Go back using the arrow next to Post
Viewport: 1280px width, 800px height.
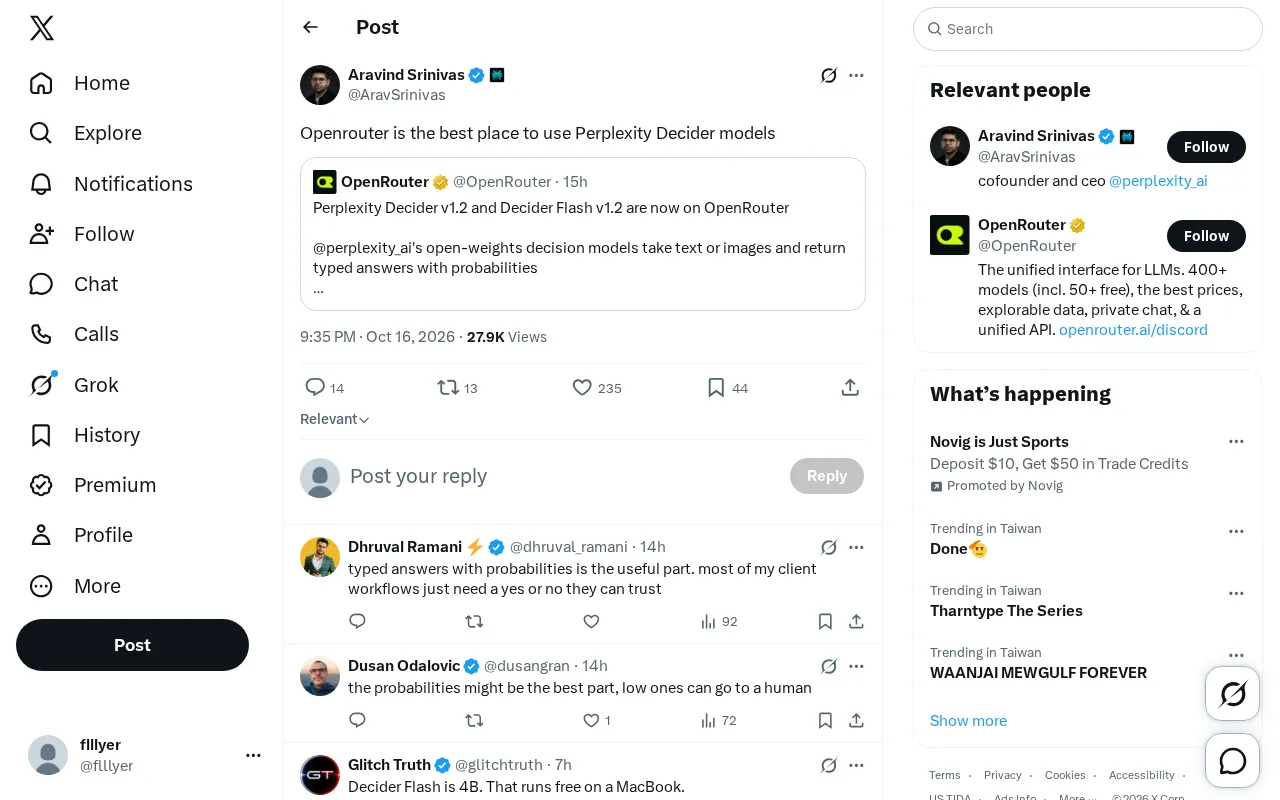310,27
